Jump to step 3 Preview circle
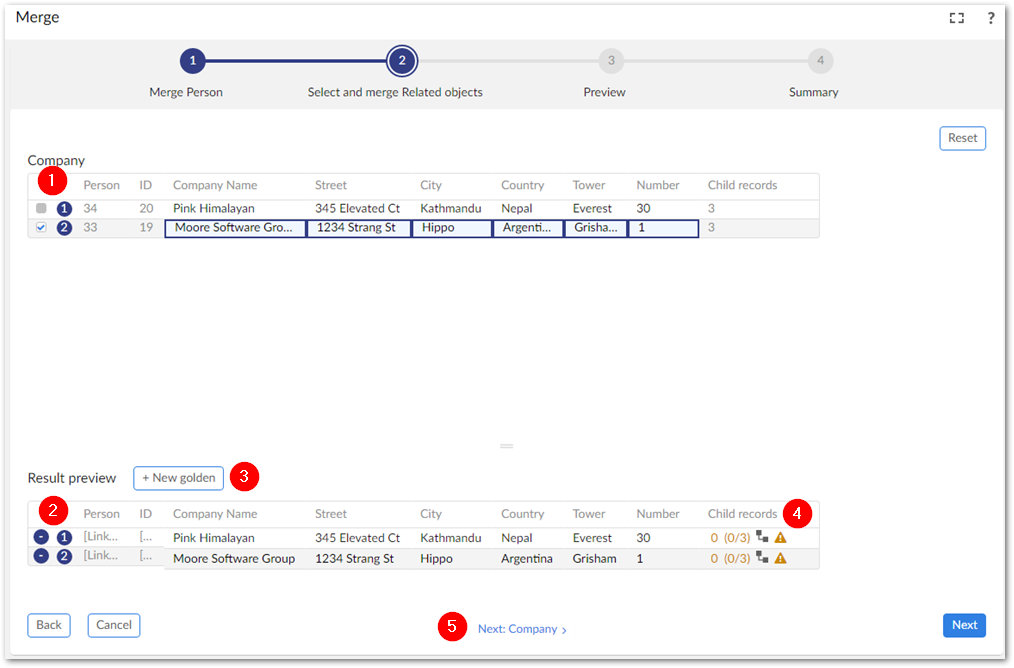Viewport: 1014px width, 668px height. [x=611, y=61]
